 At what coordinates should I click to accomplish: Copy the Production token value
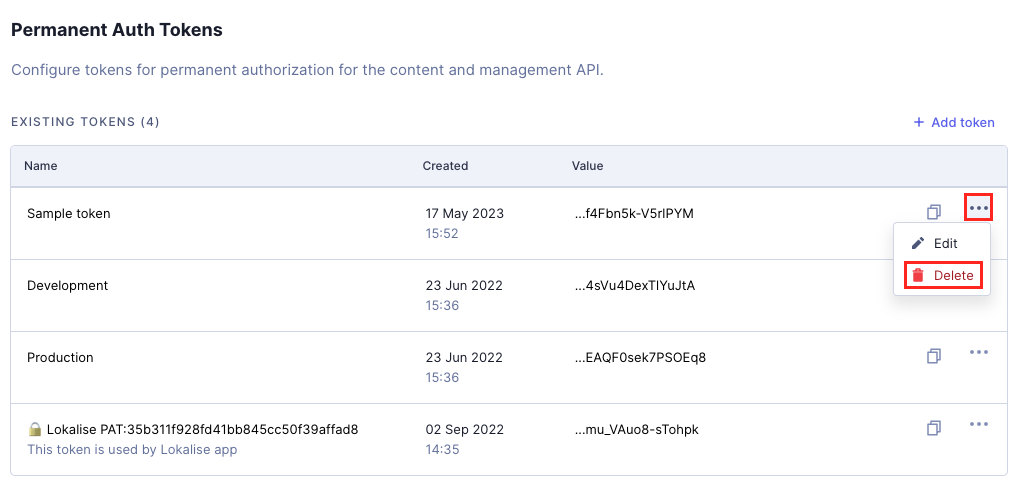pos(933,356)
